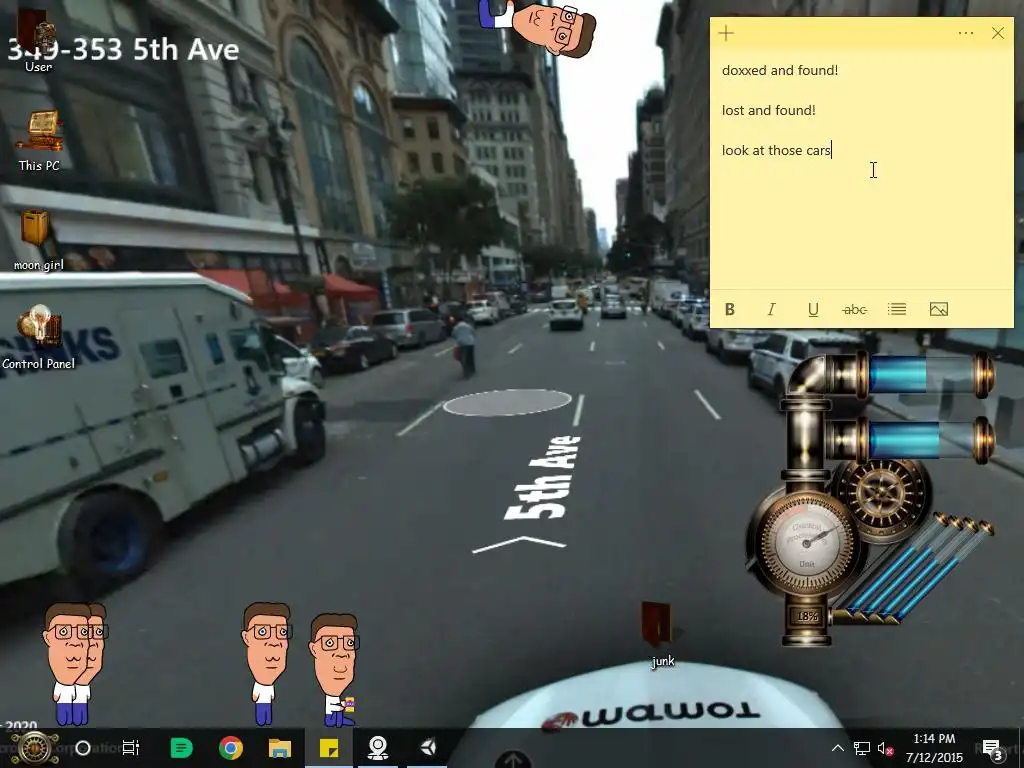Click the upper blue tube meter
This screenshot has height=768, width=1024.
926,374
